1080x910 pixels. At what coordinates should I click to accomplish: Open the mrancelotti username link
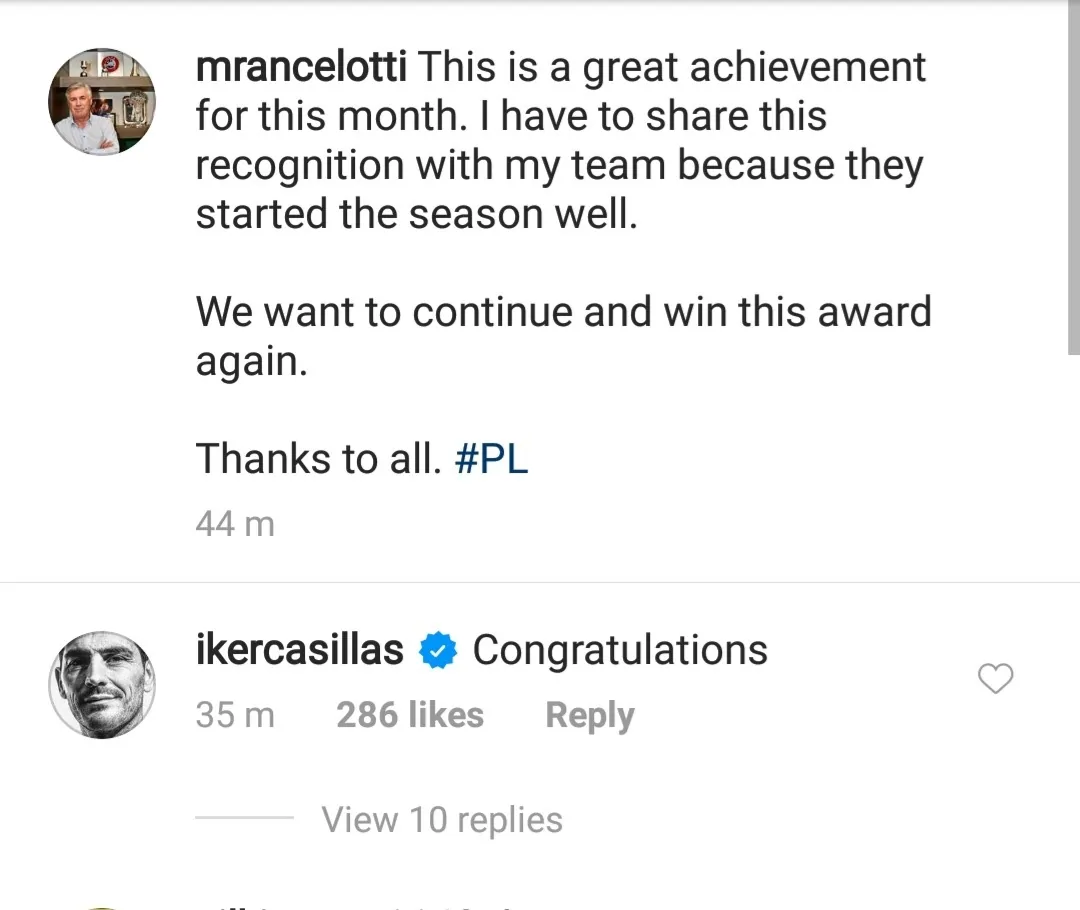(x=302, y=67)
